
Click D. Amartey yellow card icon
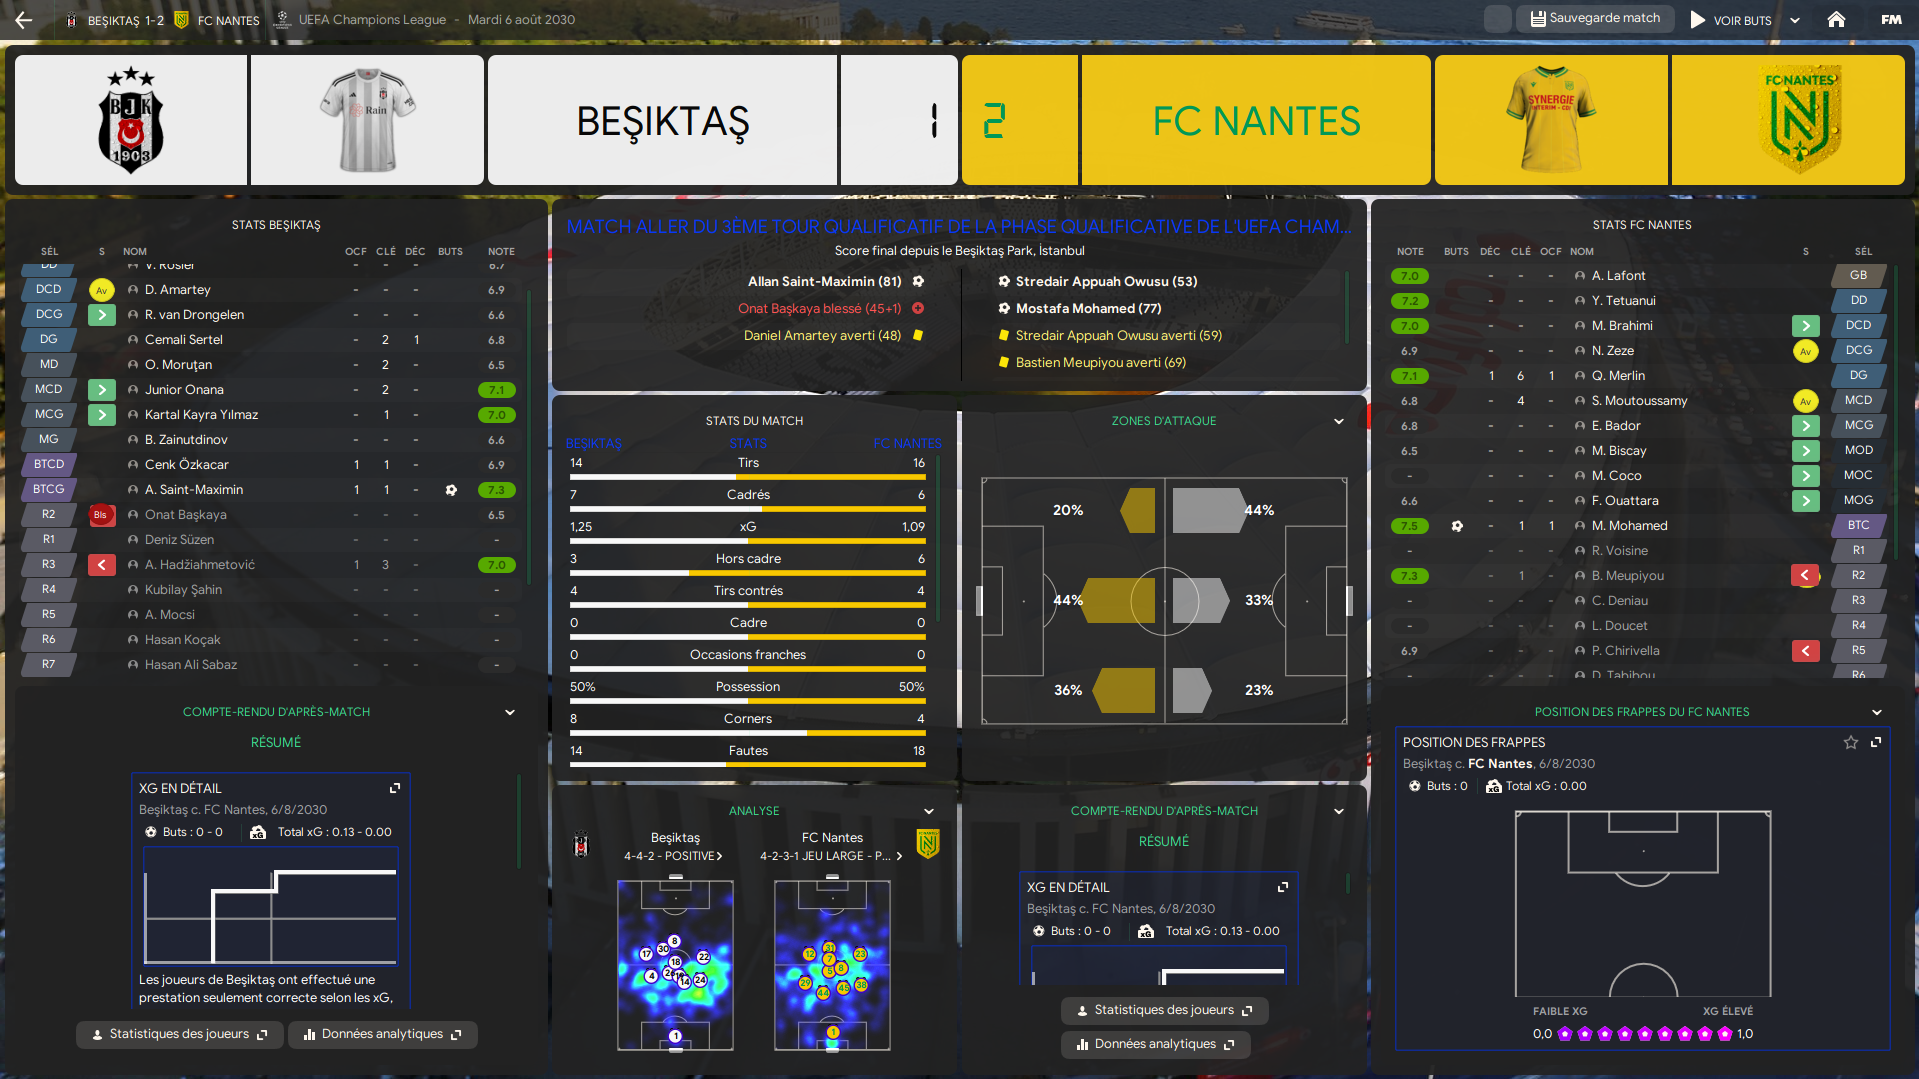(101, 290)
